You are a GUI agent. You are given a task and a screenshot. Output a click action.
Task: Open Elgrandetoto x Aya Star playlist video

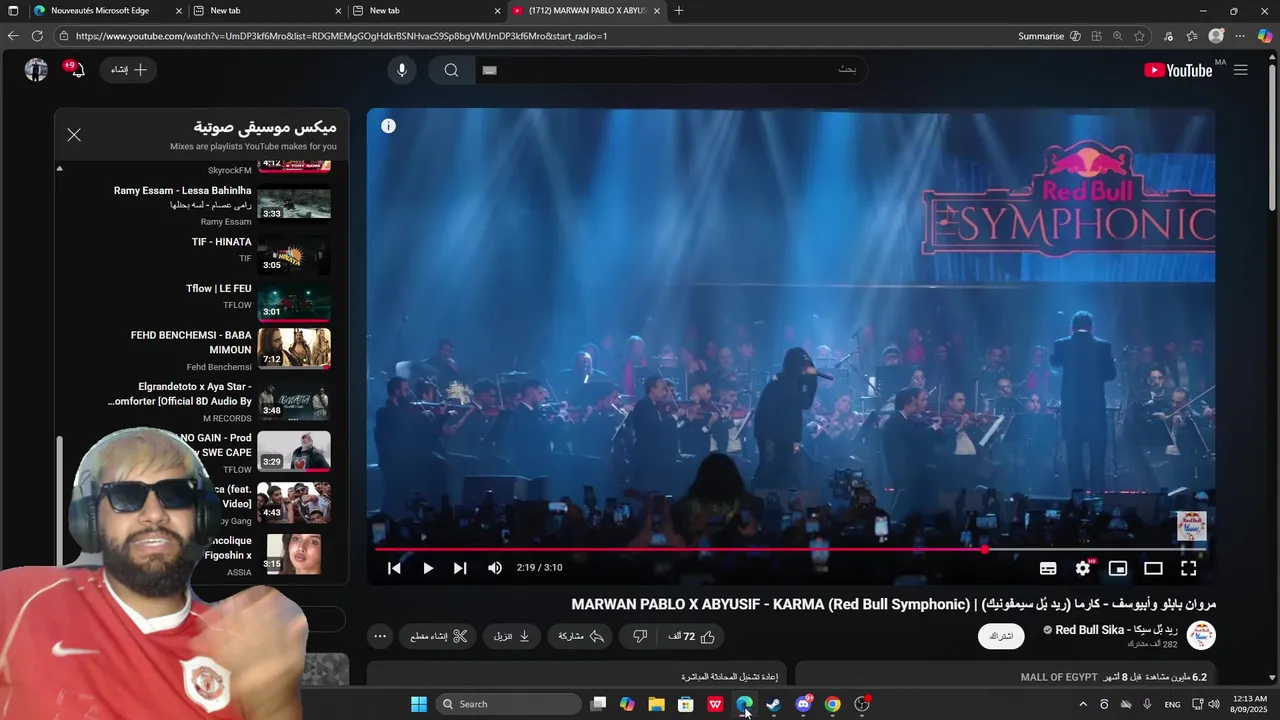click(x=220, y=401)
